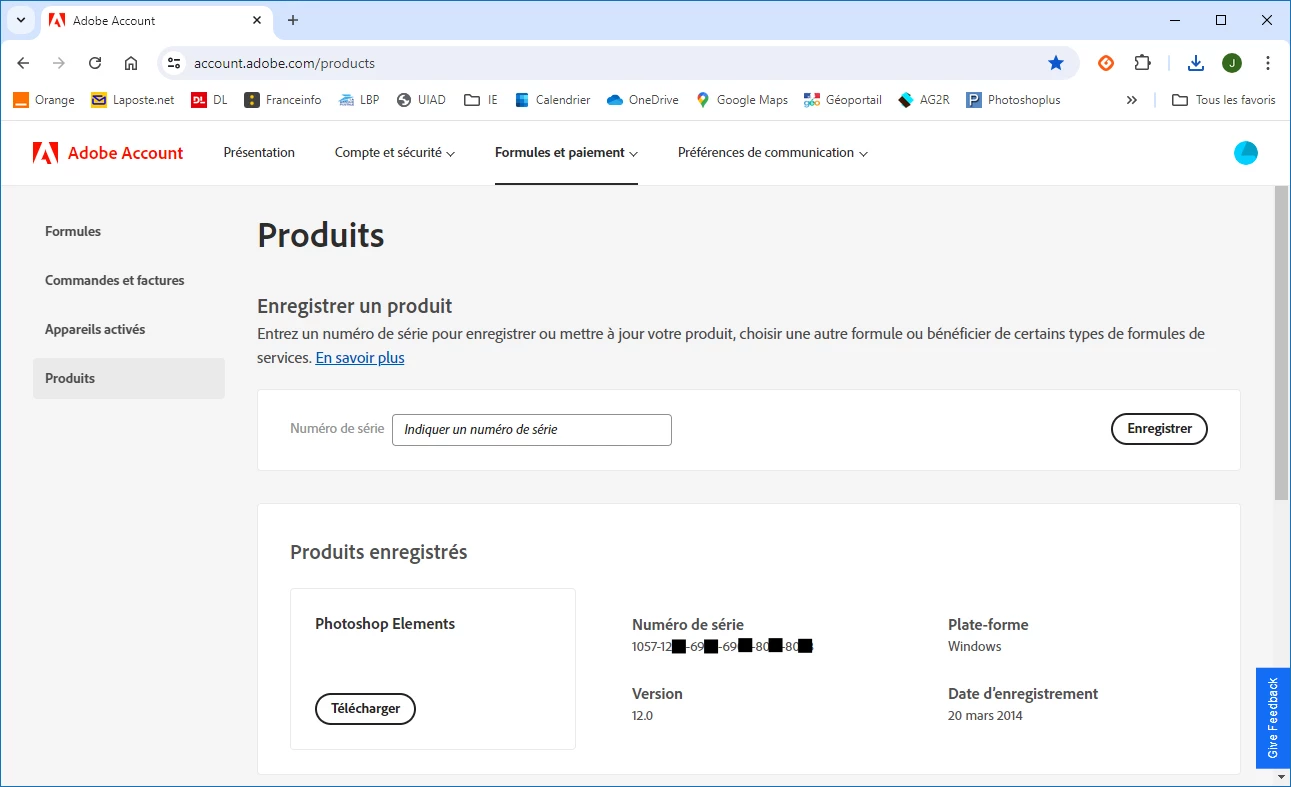Reload the page

[95, 63]
